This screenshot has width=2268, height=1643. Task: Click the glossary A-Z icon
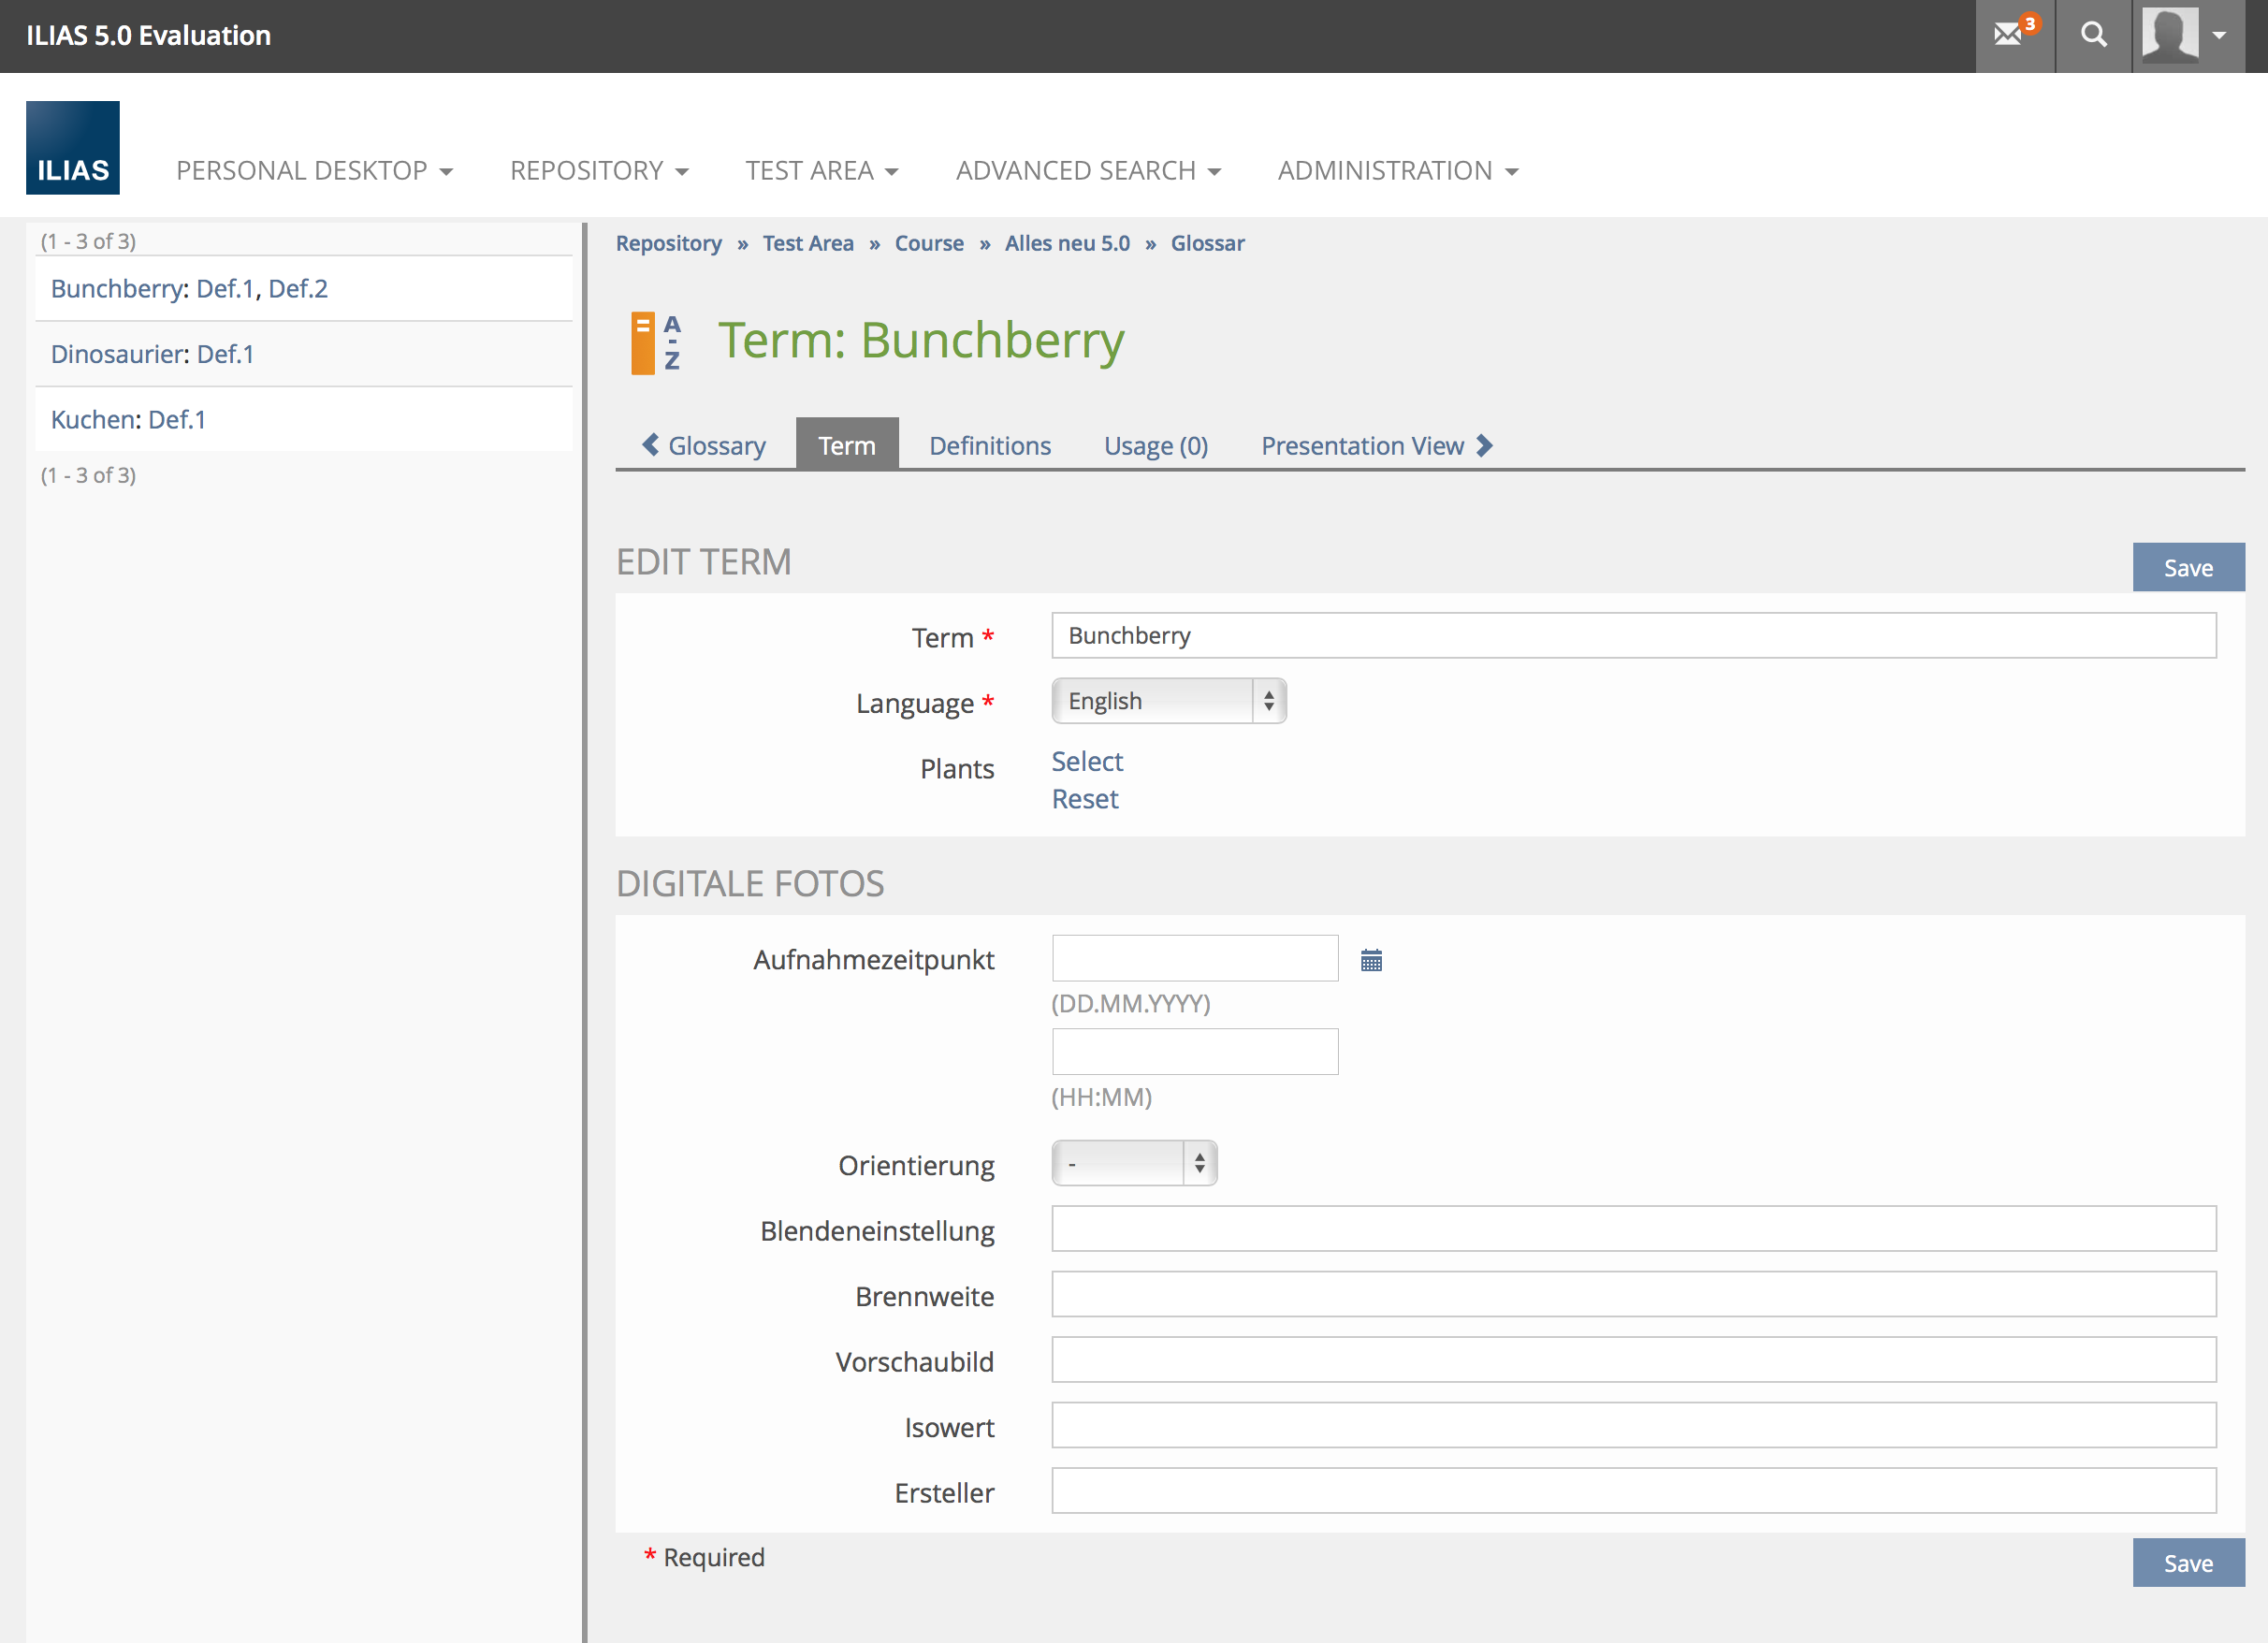656,342
